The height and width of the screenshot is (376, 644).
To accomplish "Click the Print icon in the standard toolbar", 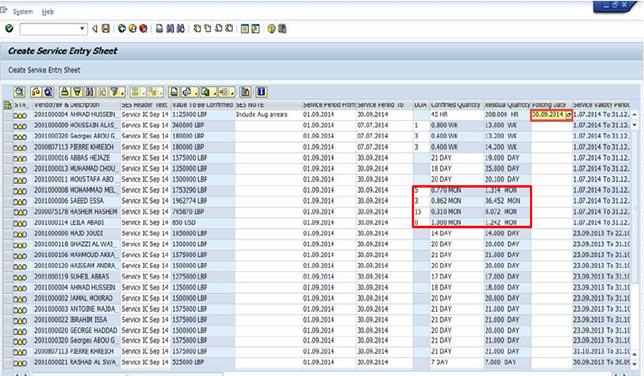I will click(x=159, y=28).
